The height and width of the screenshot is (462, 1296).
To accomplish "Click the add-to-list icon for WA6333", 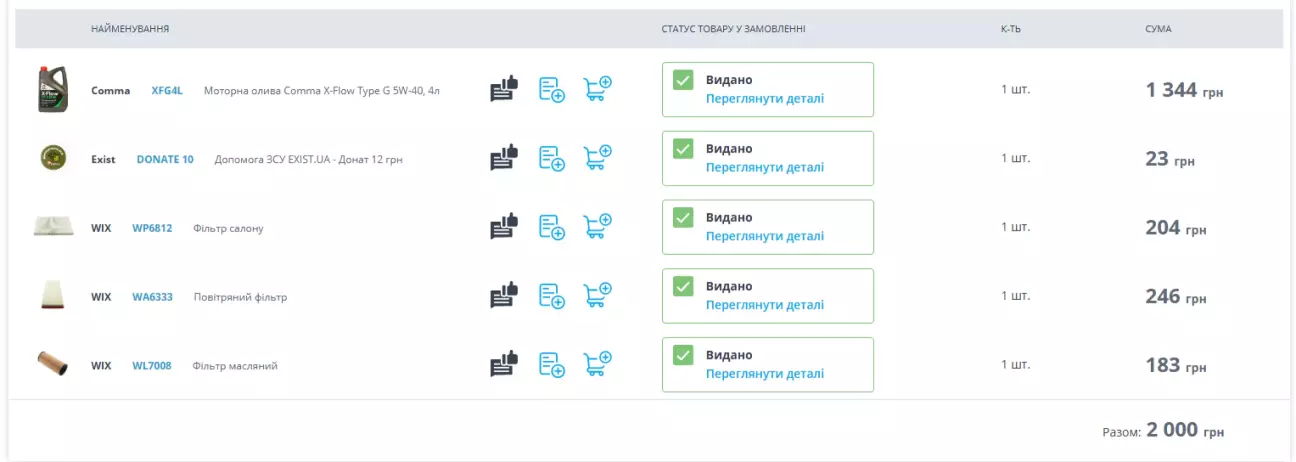I will click(x=552, y=296).
